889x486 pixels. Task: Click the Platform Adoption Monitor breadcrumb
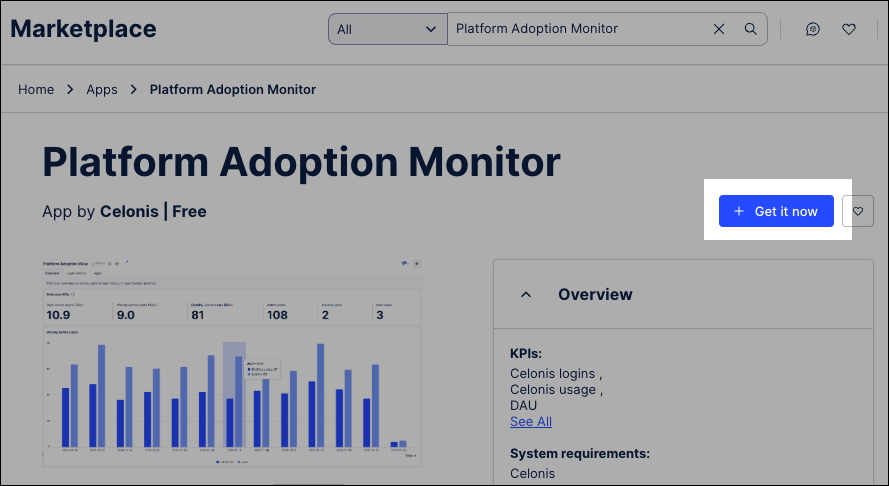(x=232, y=89)
